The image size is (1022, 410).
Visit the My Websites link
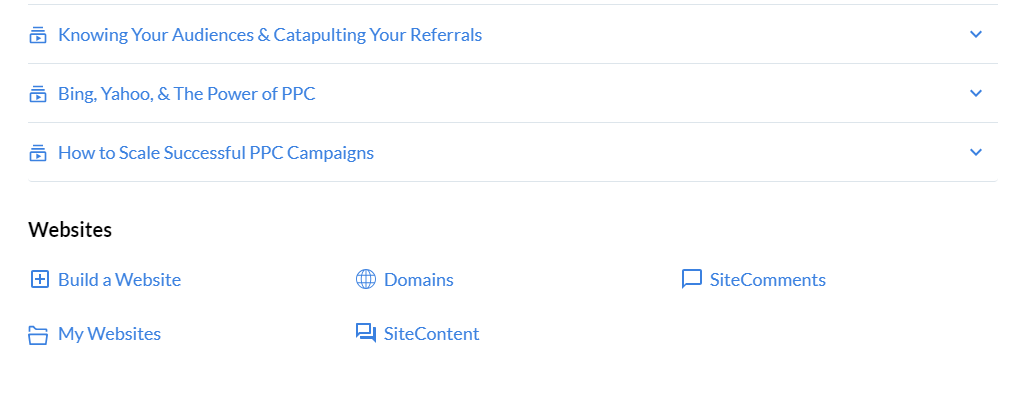click(110, 334)
